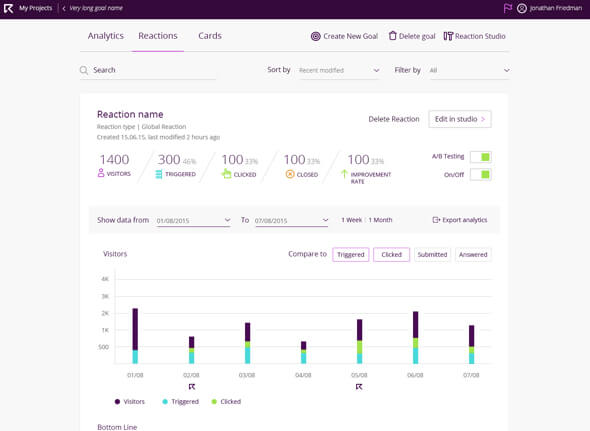The height and width of the screenshot is (431, 590).
Task: Open the To date dropdown
Action: click(292, 221)
